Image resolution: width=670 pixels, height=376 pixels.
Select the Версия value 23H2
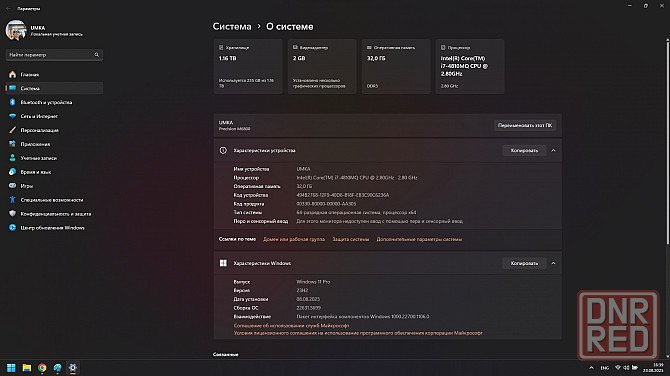[x=302, y=291]
